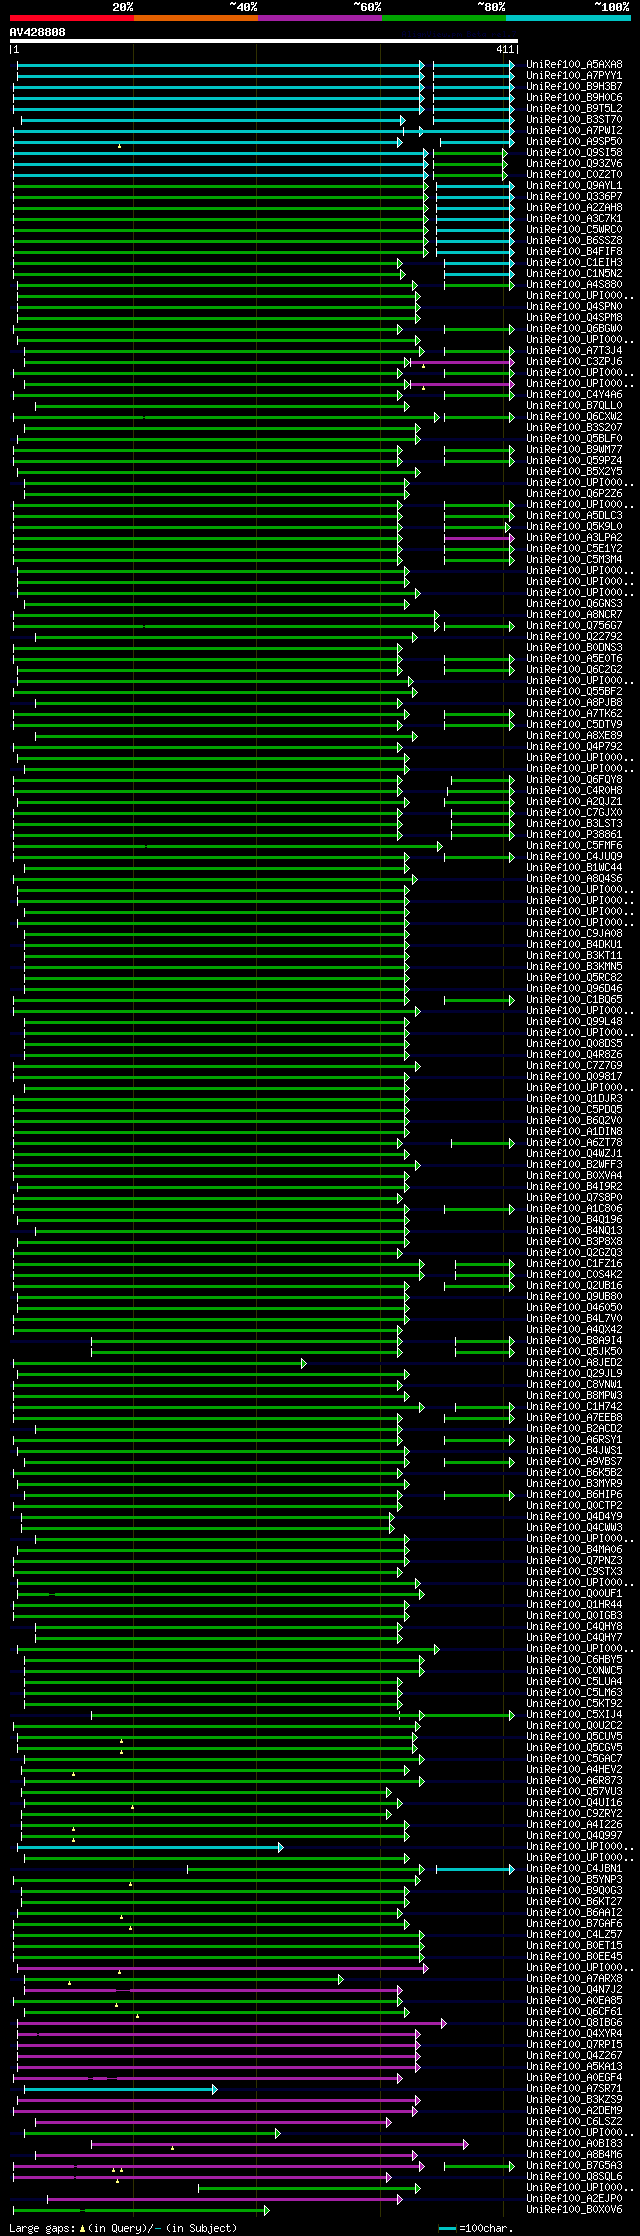Click the cyan alignment segment for UniRef100_C4JBN1
Screen dimensions: 640x2236
[x=475, y=1868]
